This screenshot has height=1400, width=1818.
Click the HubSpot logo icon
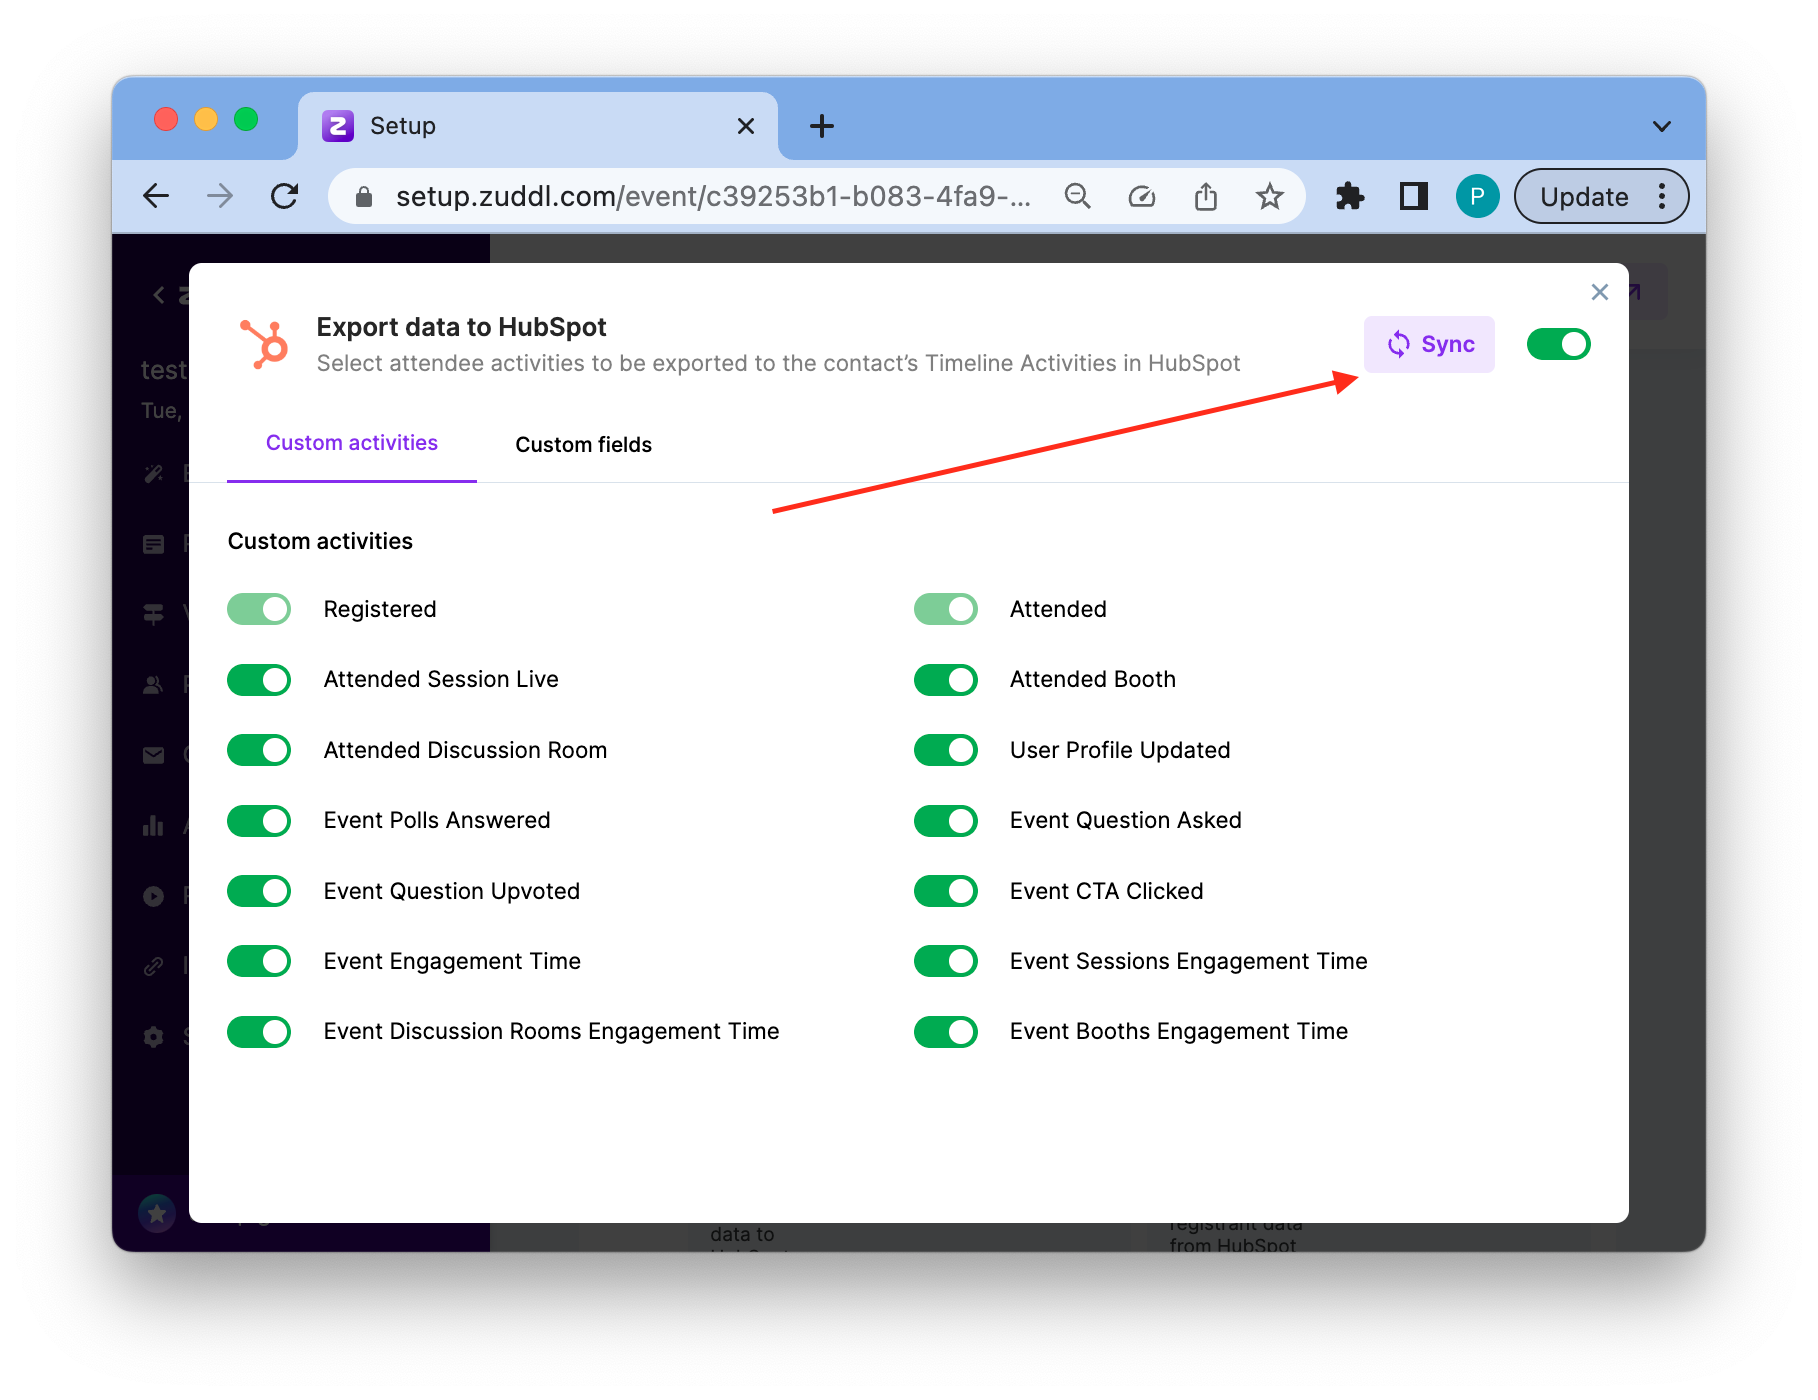pos(264,344)
